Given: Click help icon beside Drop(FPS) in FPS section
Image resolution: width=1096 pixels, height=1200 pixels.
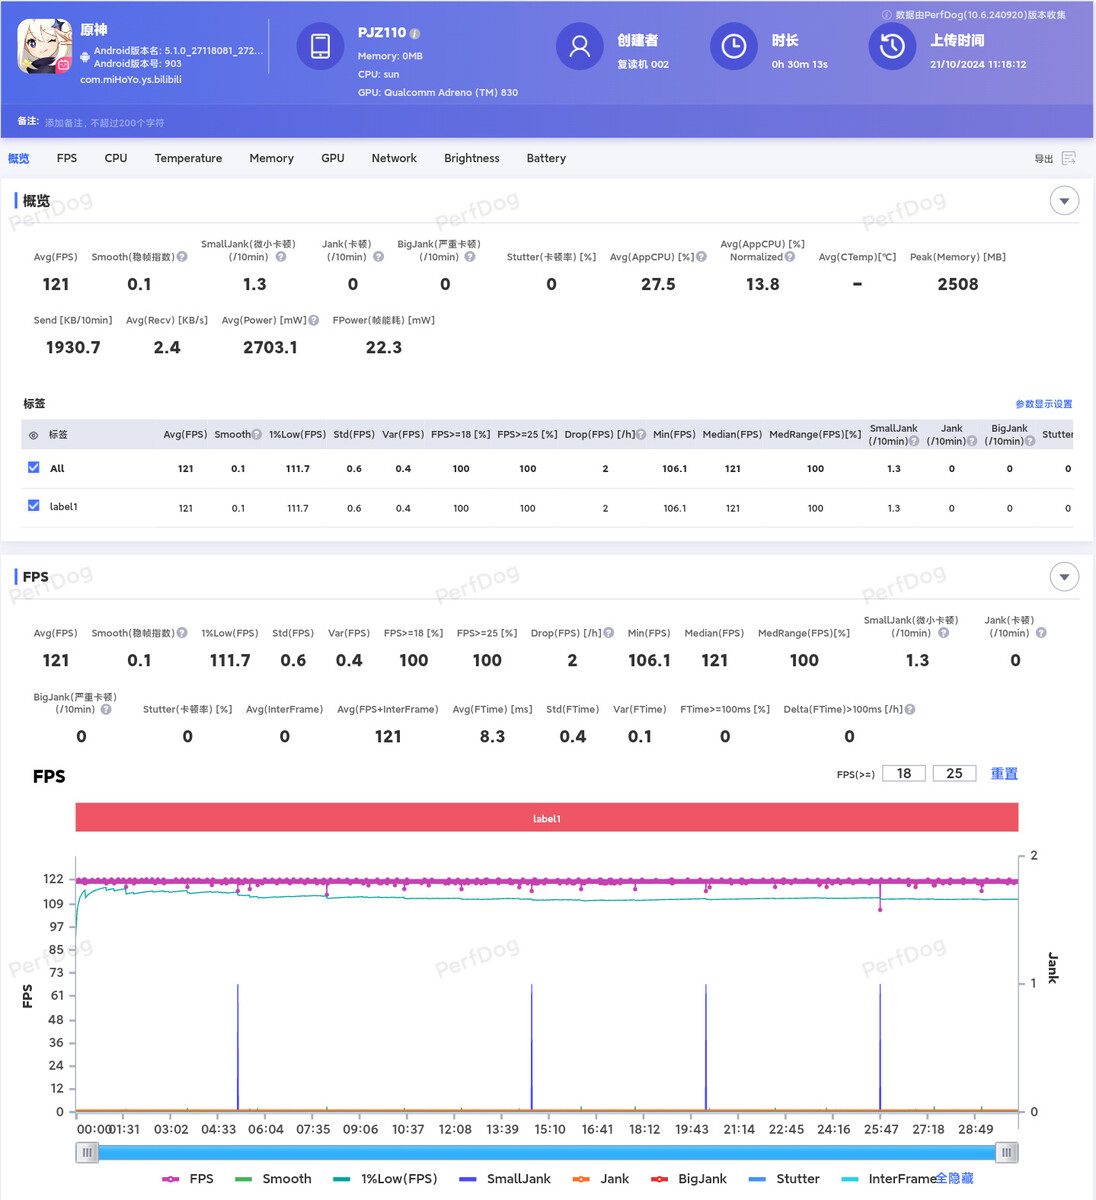Looking at the screenshot, I should point(609,633).
